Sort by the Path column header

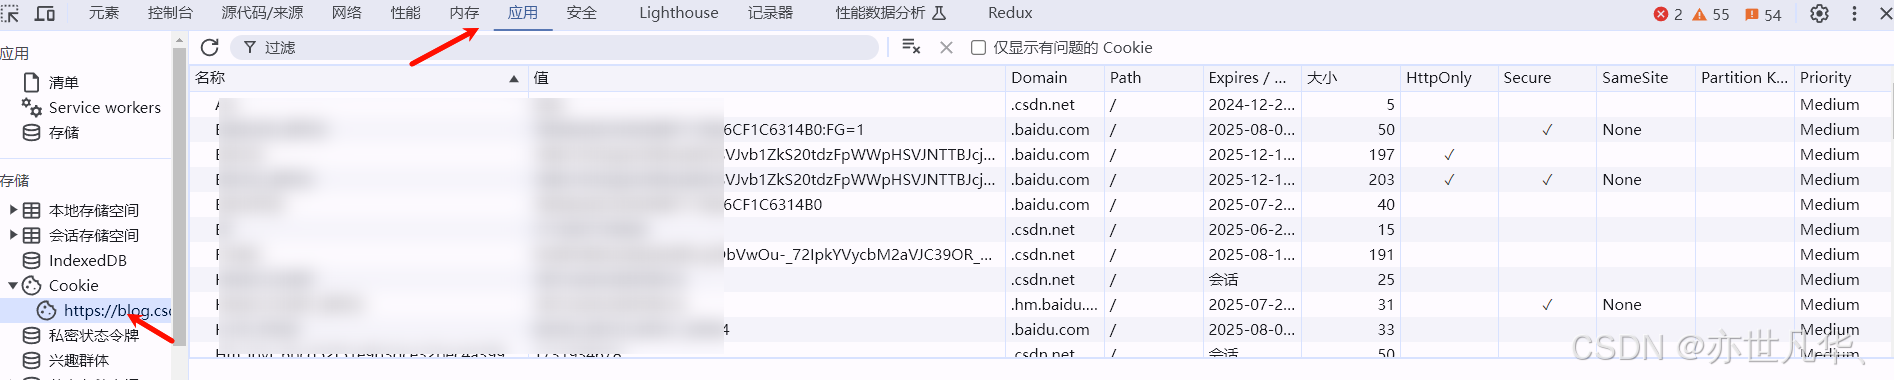pyautogui.click(x=1153, y=78)
